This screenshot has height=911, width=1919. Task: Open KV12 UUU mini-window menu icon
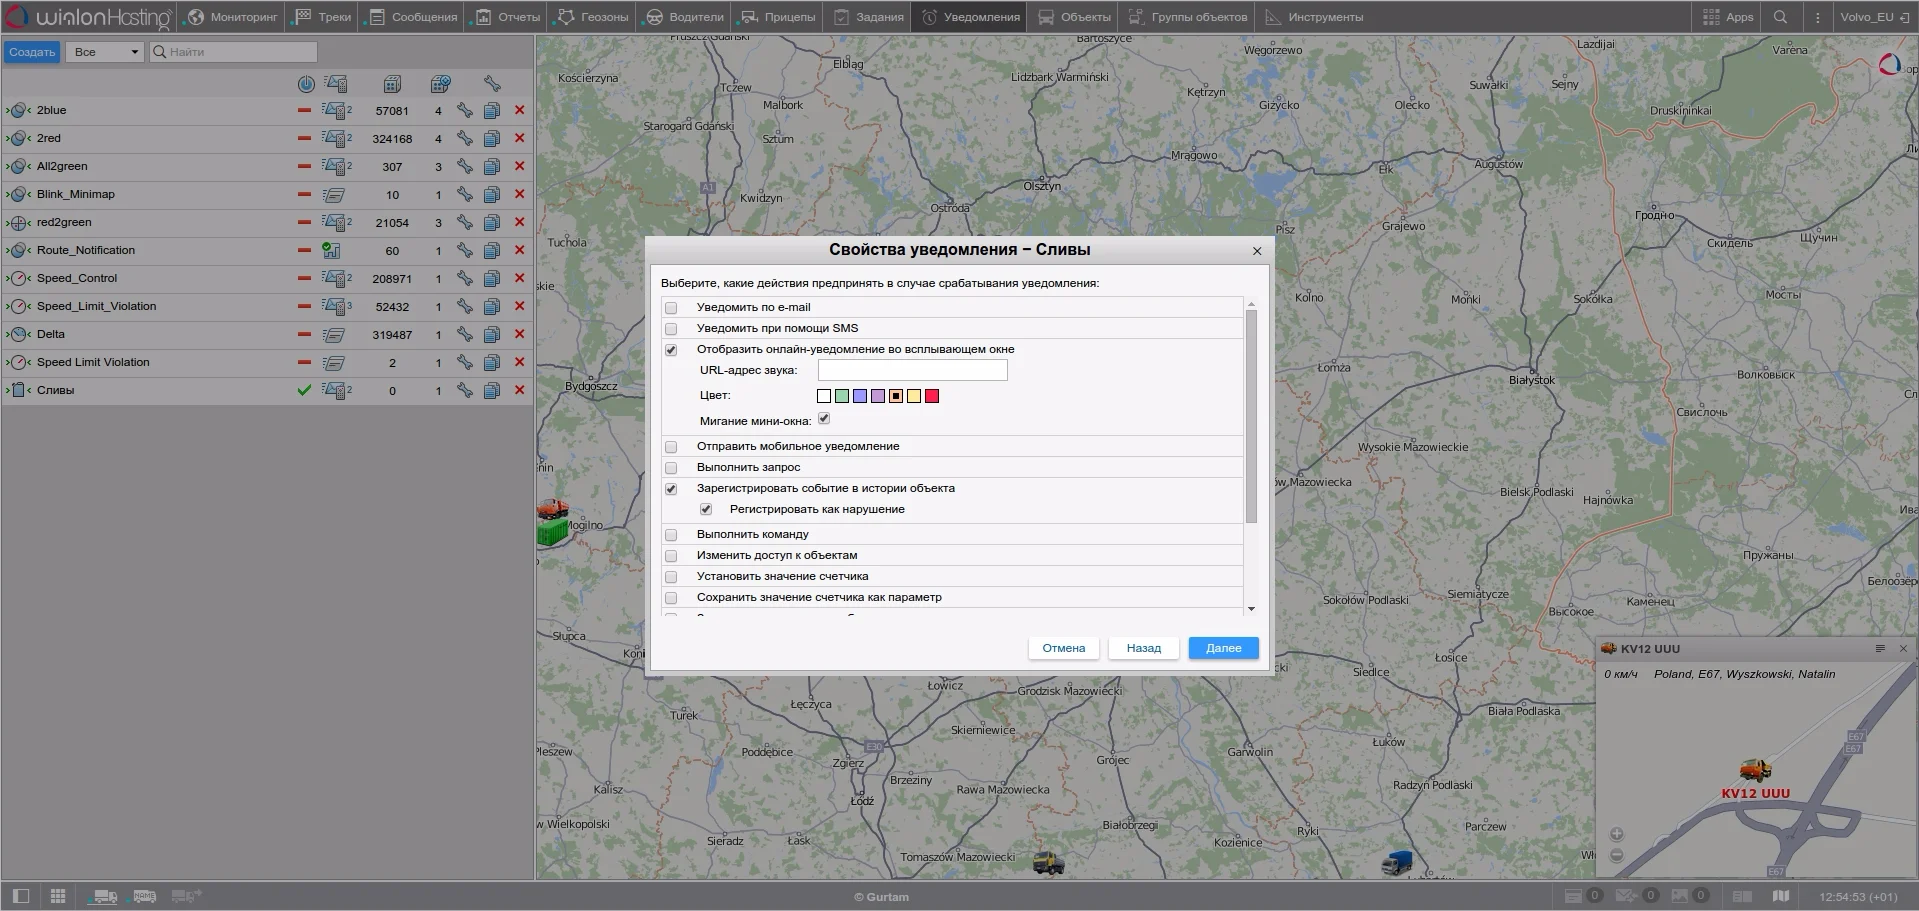pyautogui.click(x=1879, y=649)
